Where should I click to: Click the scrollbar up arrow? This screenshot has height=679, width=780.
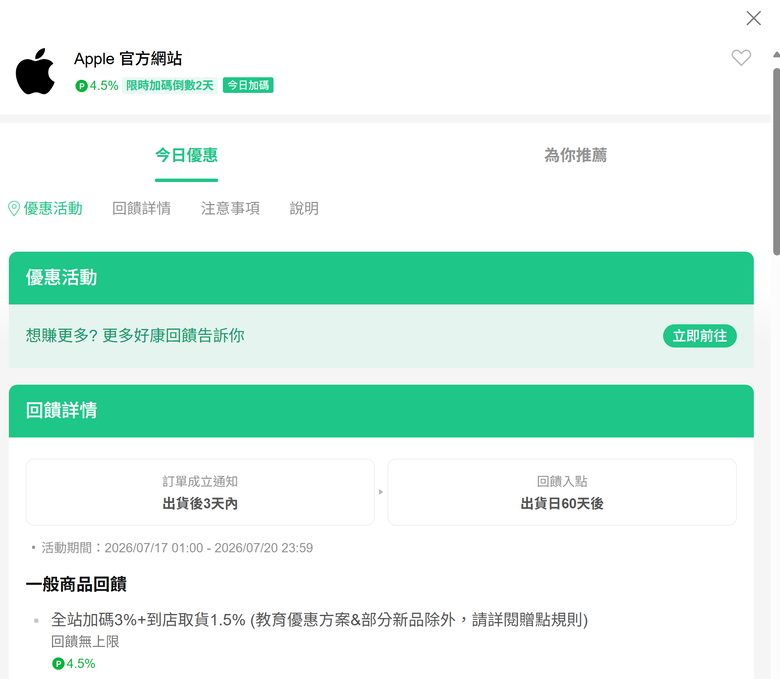(776, 54)
